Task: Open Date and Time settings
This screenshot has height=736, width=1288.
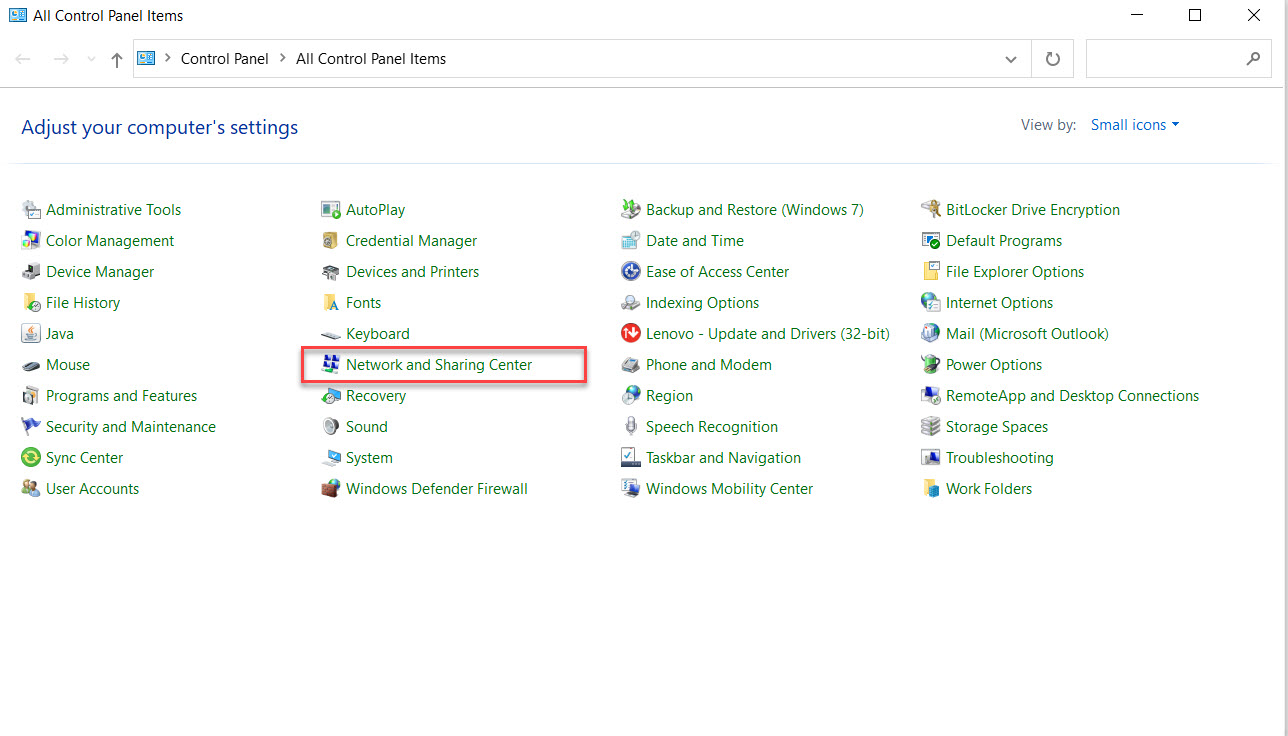Action: coord(694,240)
